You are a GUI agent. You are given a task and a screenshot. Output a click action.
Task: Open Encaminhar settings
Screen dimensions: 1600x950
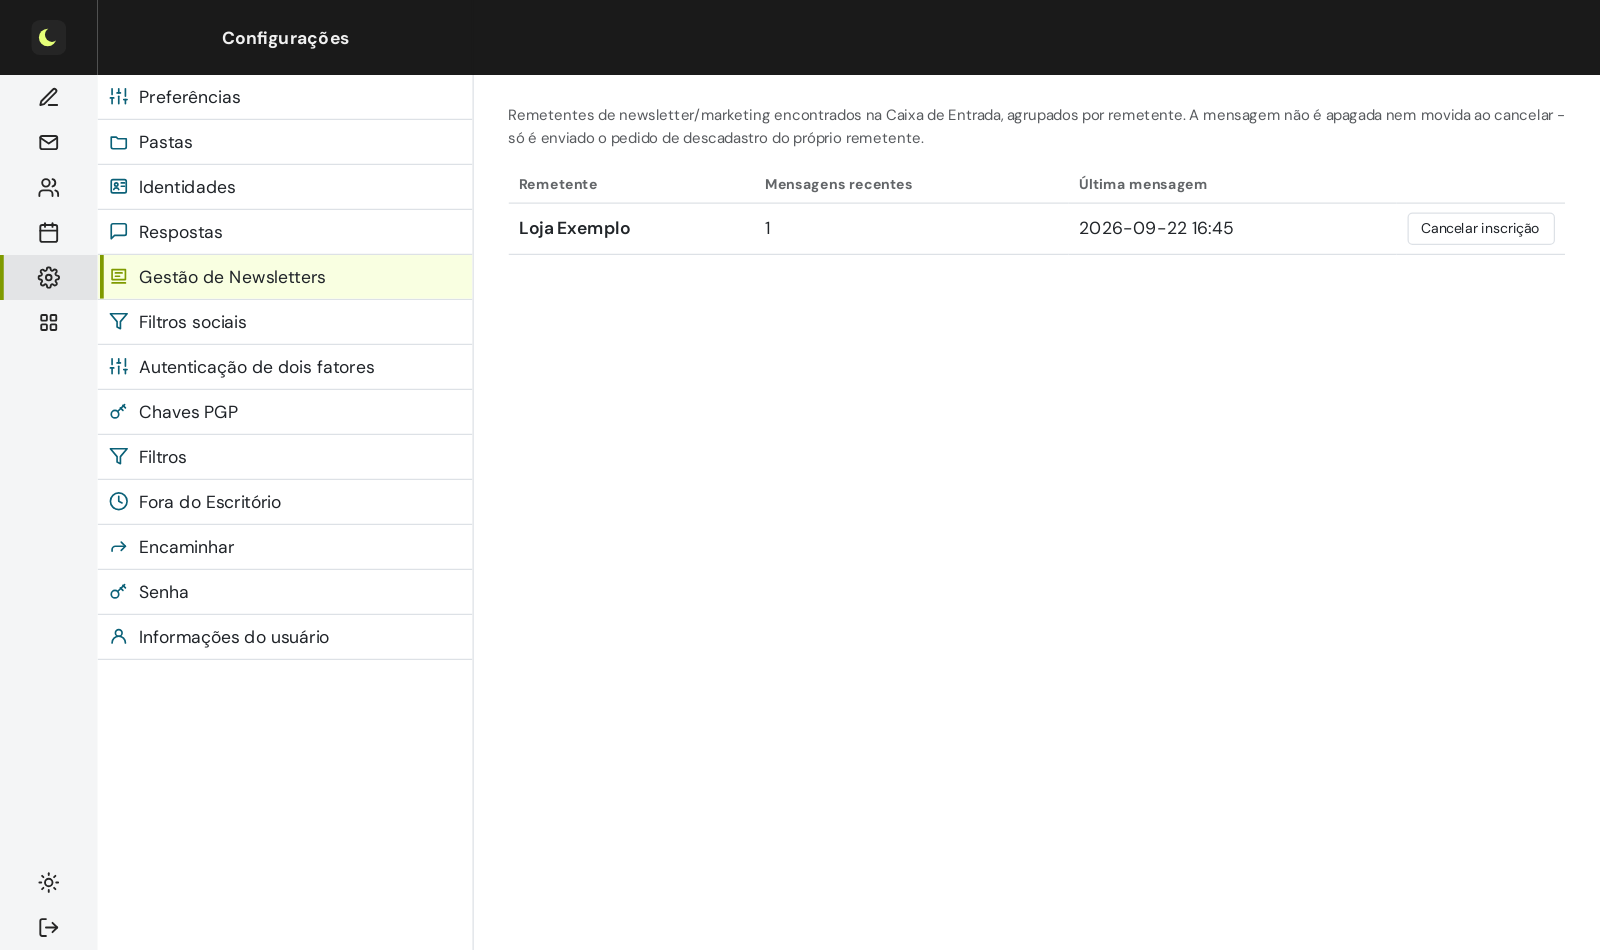(285, 547)
